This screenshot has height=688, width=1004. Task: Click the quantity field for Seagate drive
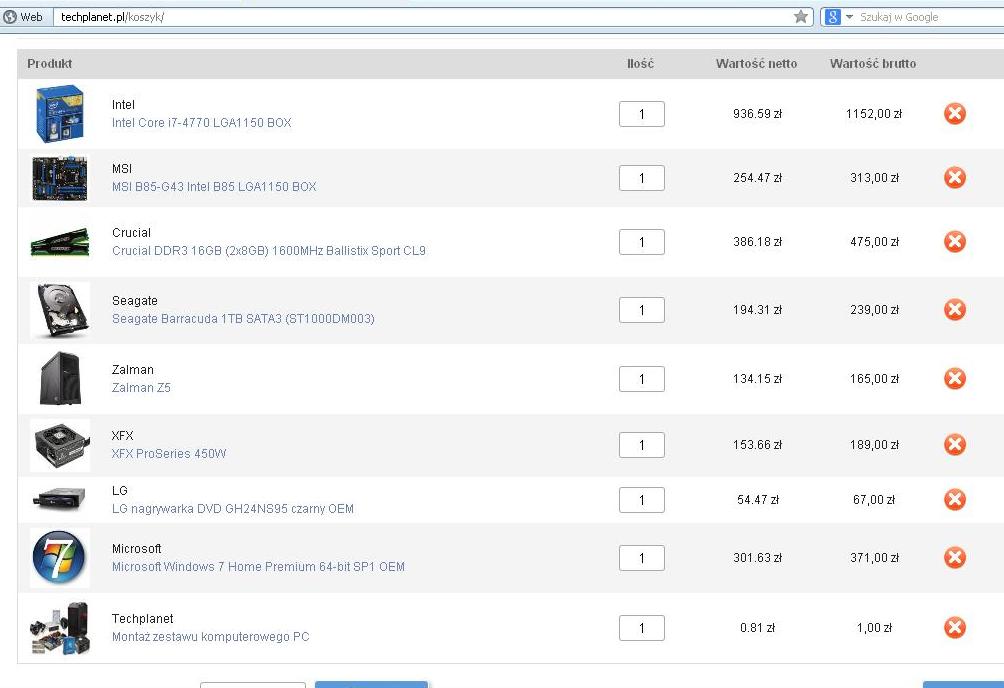coord(642,310)
